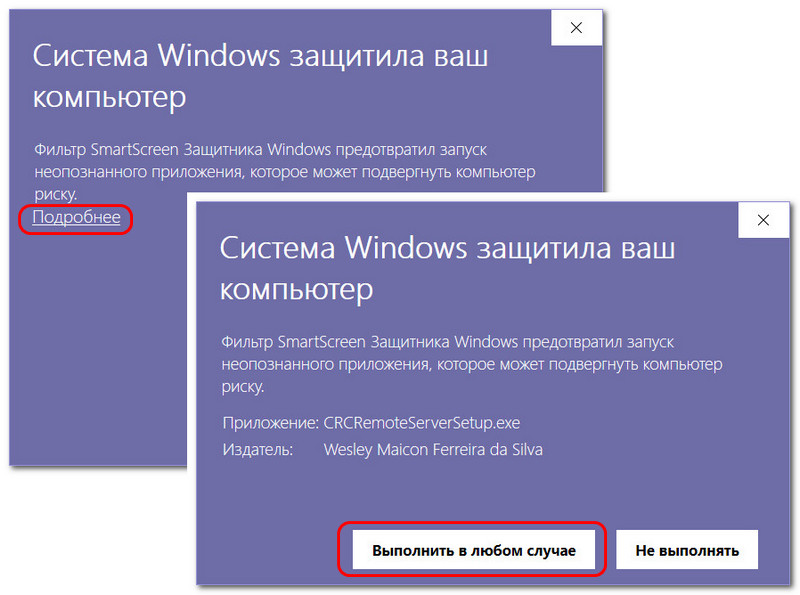The width and height of the screenshot is (800, 595).
Task: Click the Не выполнять button
Action: (x=687, y=550)
